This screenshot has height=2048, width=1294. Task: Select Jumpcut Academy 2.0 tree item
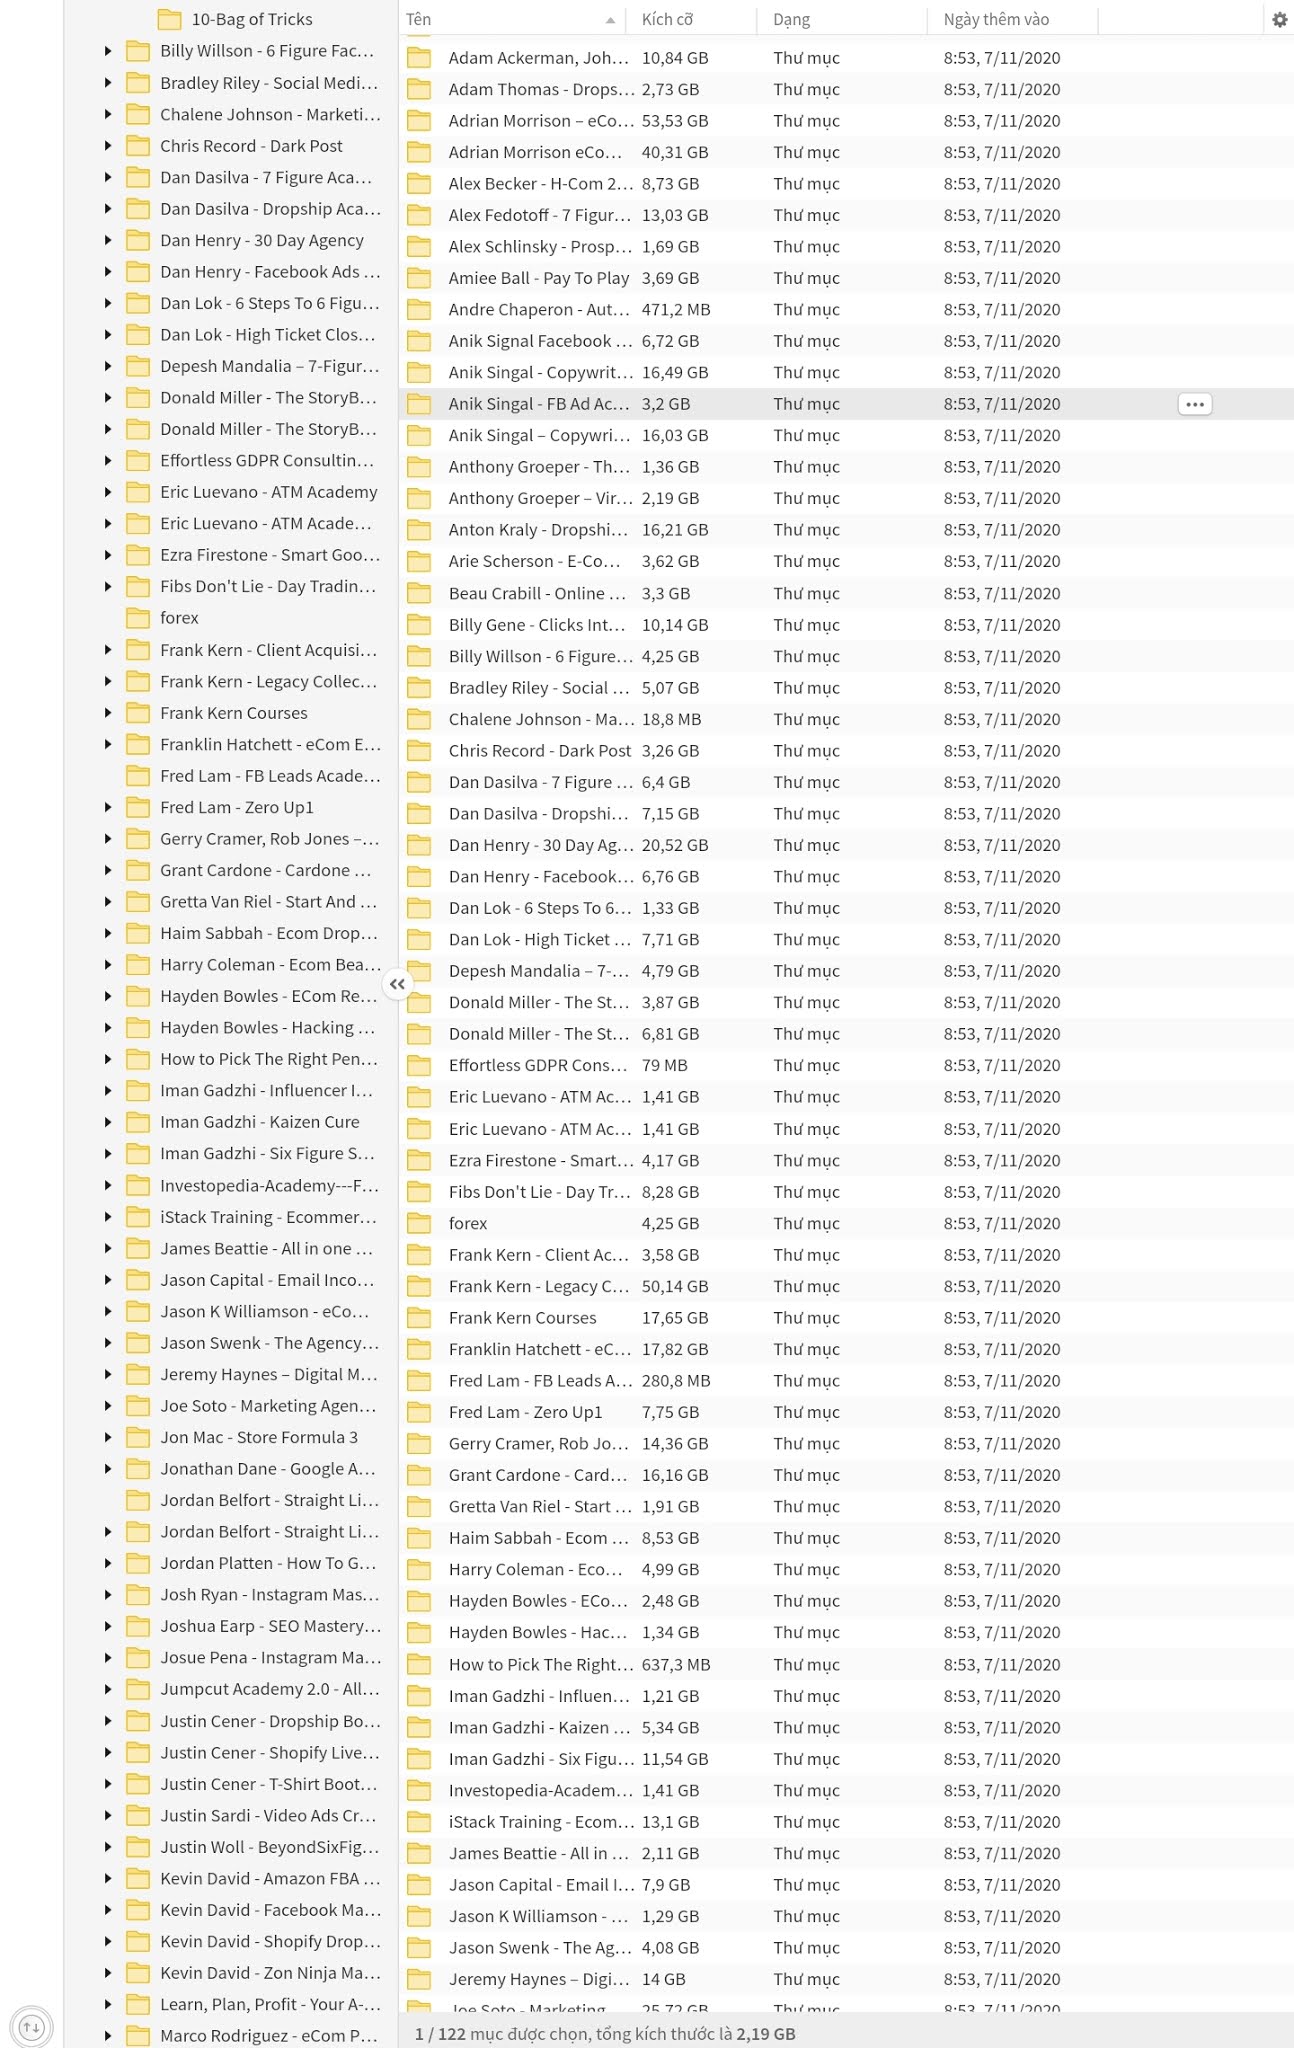click(270, 1689)
